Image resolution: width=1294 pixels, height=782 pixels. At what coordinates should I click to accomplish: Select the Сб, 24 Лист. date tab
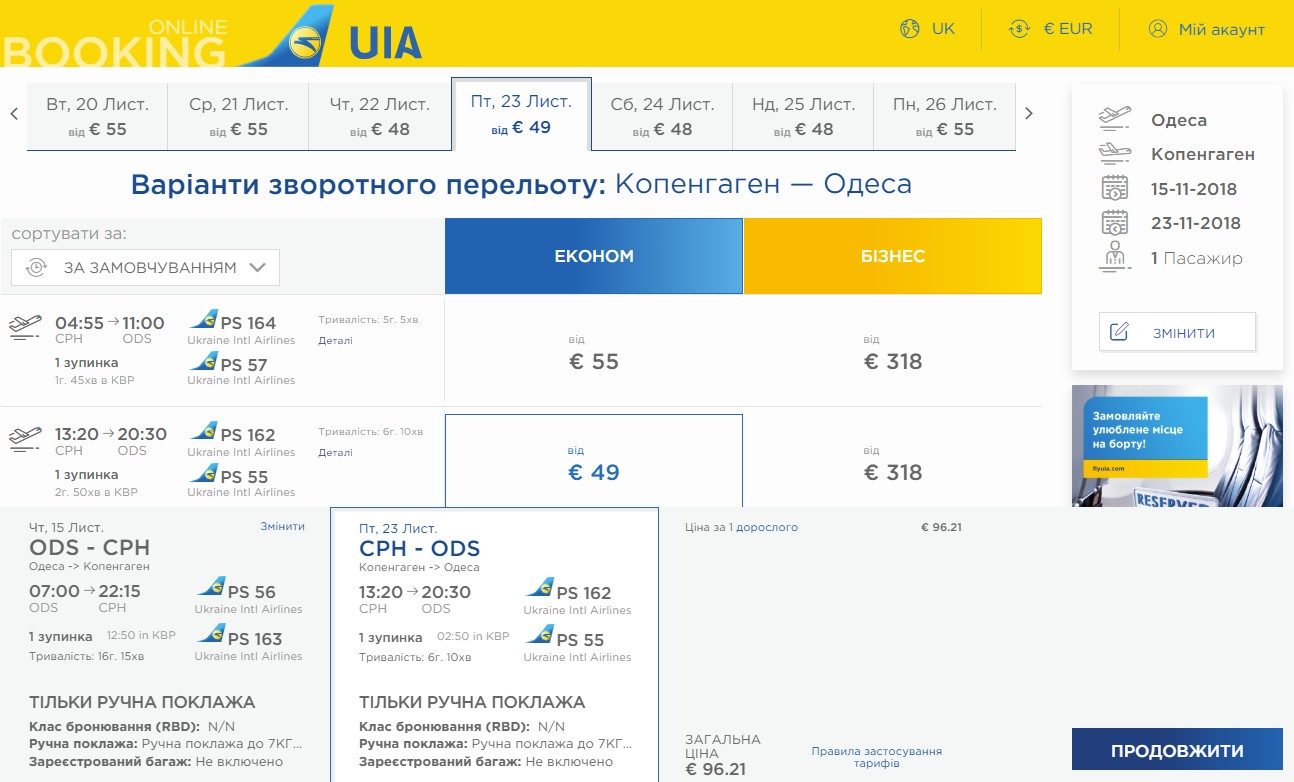(662, 116)
